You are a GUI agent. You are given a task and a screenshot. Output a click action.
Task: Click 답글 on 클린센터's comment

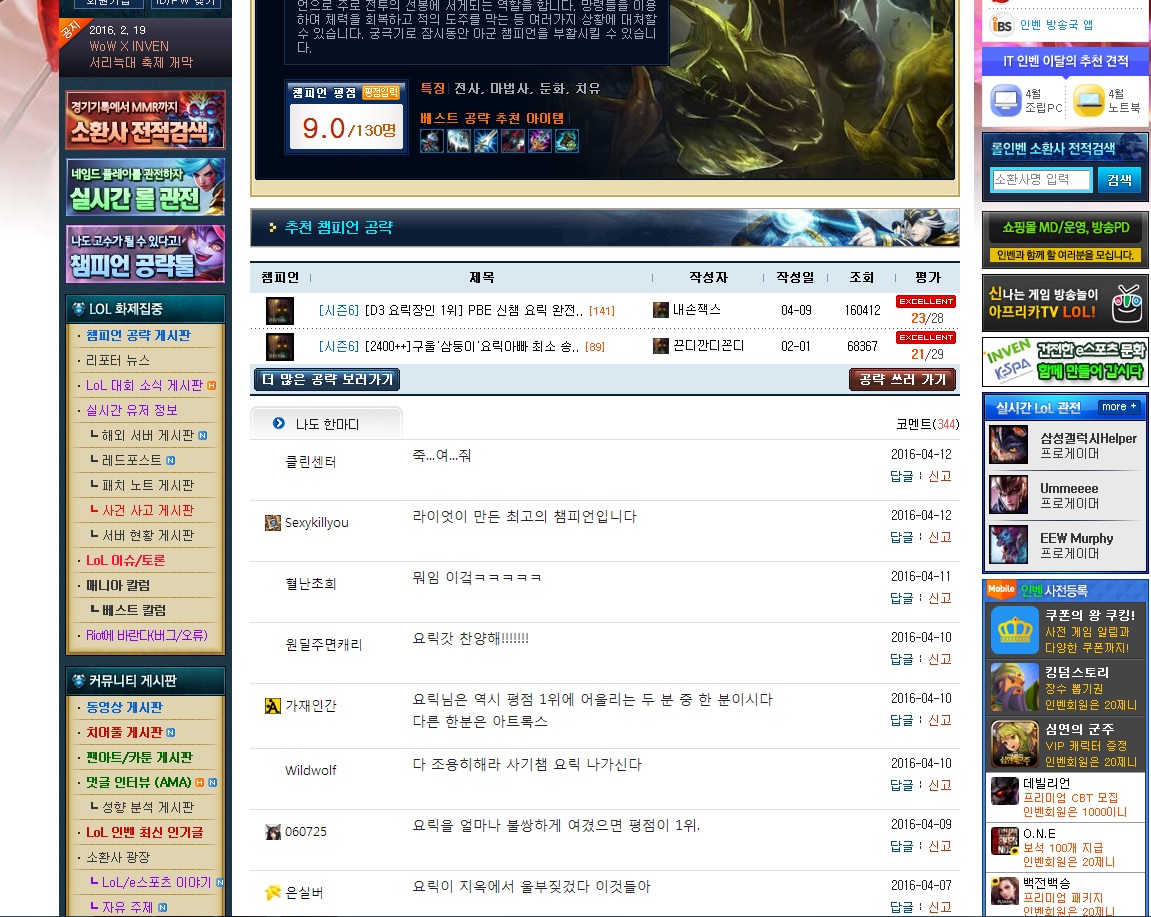[x=901, y=476]
